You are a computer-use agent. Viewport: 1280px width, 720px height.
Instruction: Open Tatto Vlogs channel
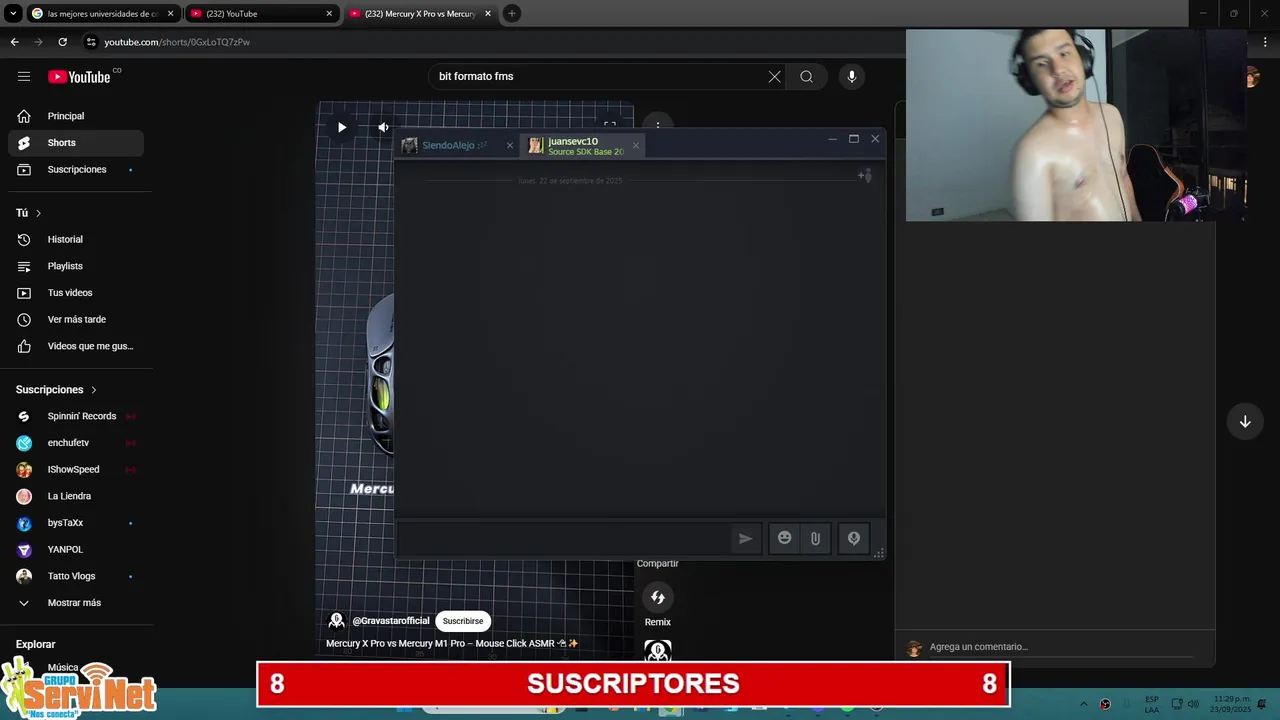[76, 576]
